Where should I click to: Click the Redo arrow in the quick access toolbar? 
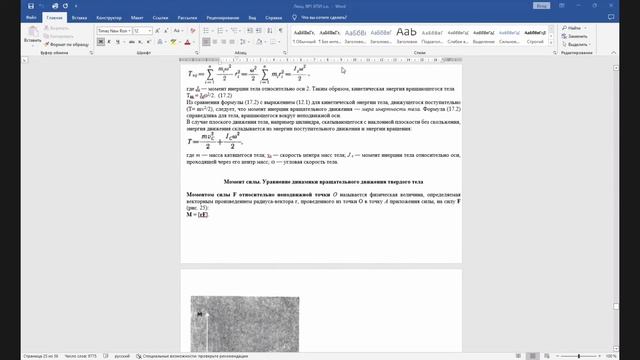(65, 6)
